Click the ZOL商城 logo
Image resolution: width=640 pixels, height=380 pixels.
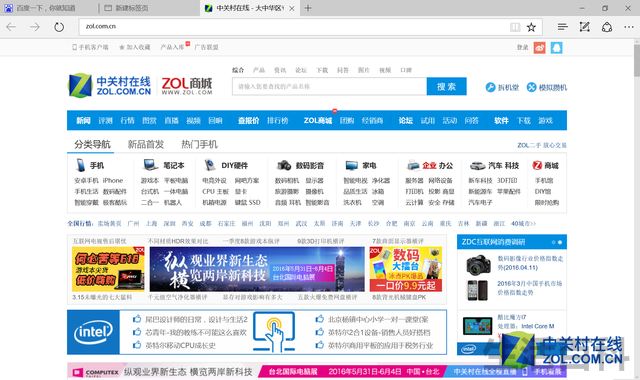[x=187, y=86]
